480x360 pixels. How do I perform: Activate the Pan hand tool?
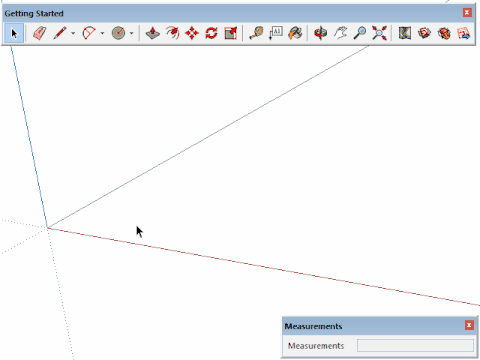tap(340, 33)
